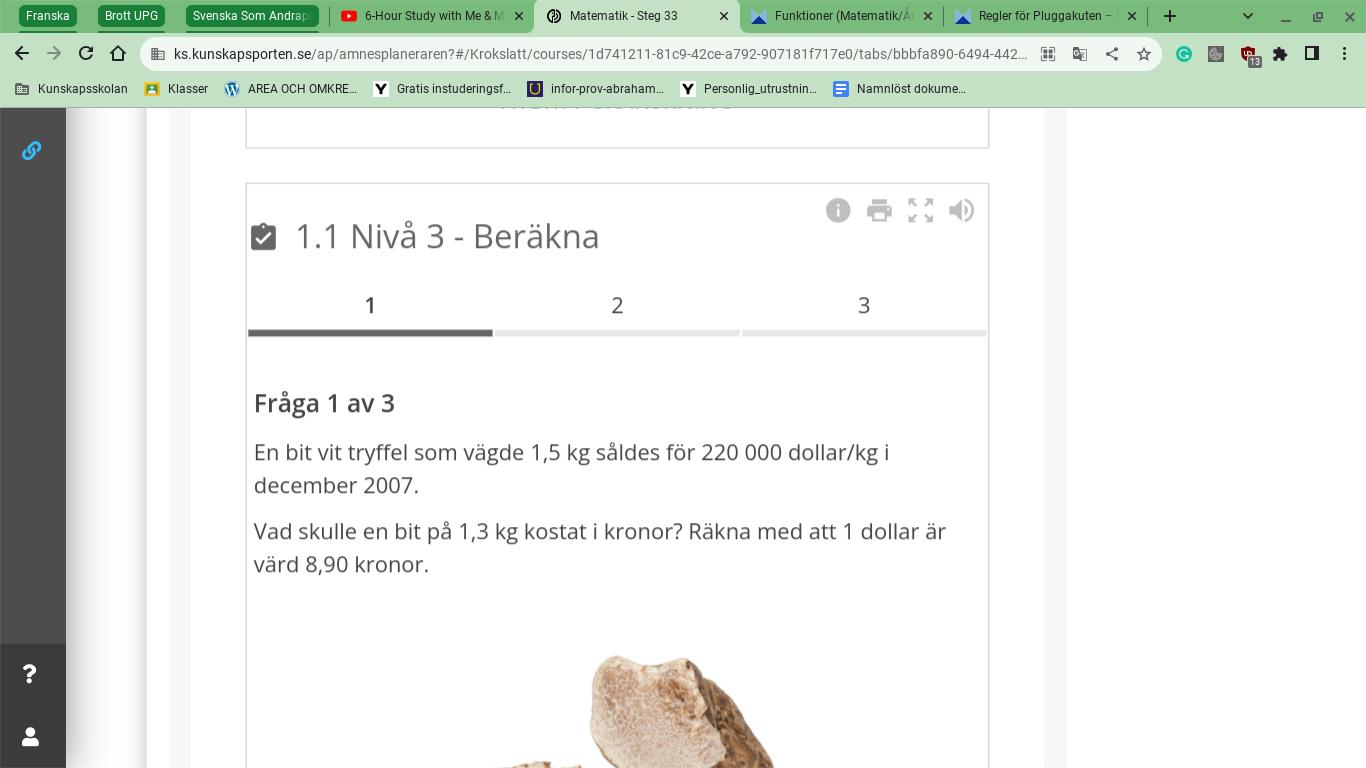Expand the tab search dropdown arrow
The height and width of the screenshot is (768, 1366).
coord(1247,16)
